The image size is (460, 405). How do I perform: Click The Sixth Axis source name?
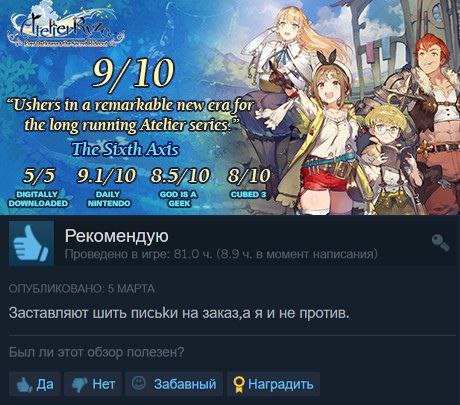coord(125,149)
